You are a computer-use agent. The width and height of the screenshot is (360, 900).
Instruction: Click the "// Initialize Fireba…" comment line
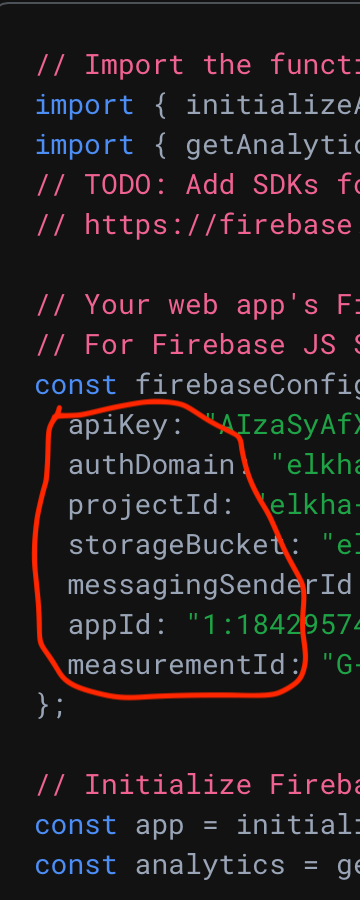tap(198, 785)
